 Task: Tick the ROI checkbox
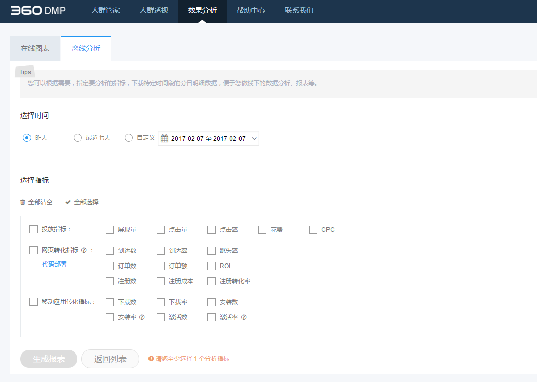click(x=211, y=266)
